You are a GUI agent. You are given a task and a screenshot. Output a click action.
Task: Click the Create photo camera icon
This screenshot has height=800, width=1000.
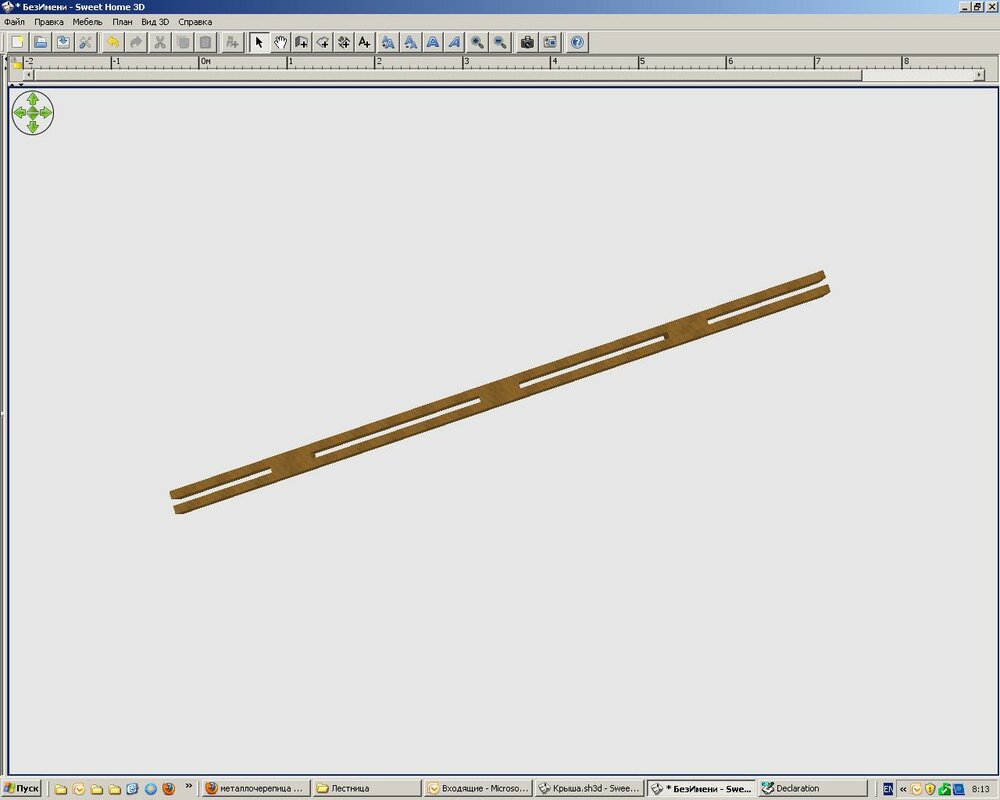point(527,42)
